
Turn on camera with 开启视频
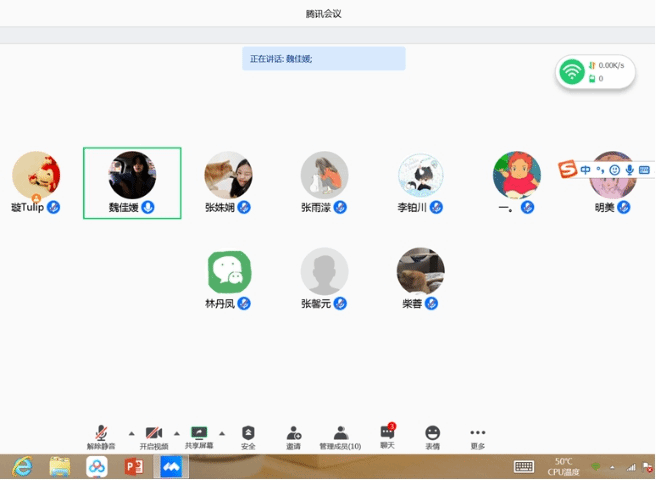pos(153,433)
